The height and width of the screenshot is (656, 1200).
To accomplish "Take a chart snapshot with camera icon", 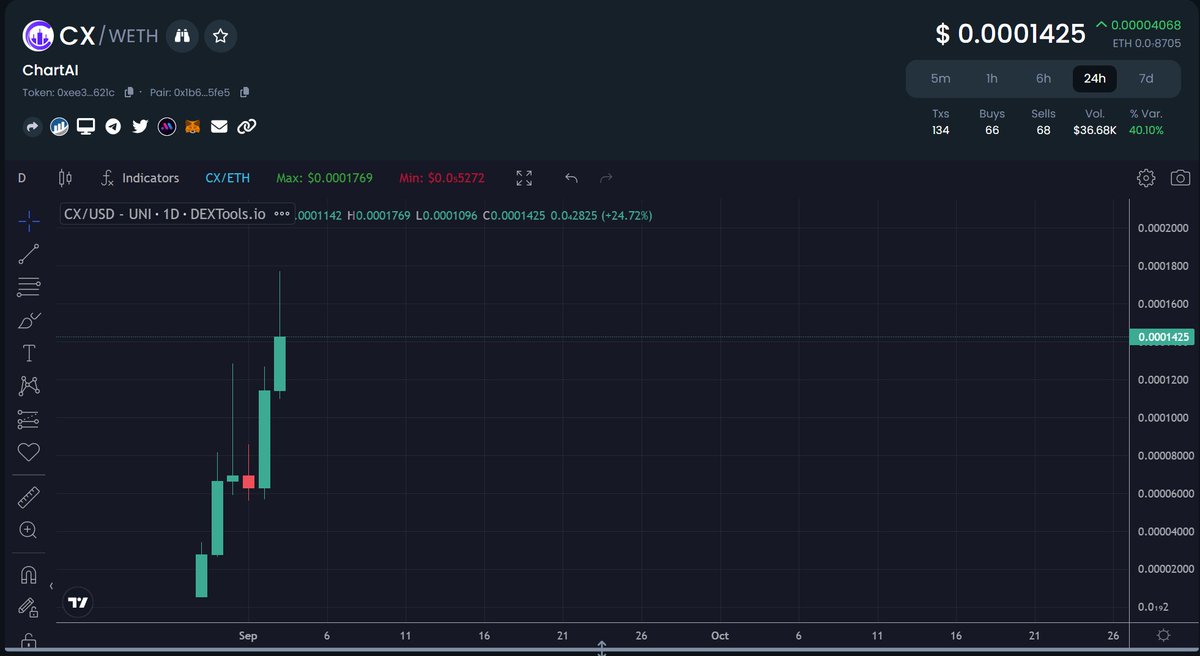I will [1180, 178].
